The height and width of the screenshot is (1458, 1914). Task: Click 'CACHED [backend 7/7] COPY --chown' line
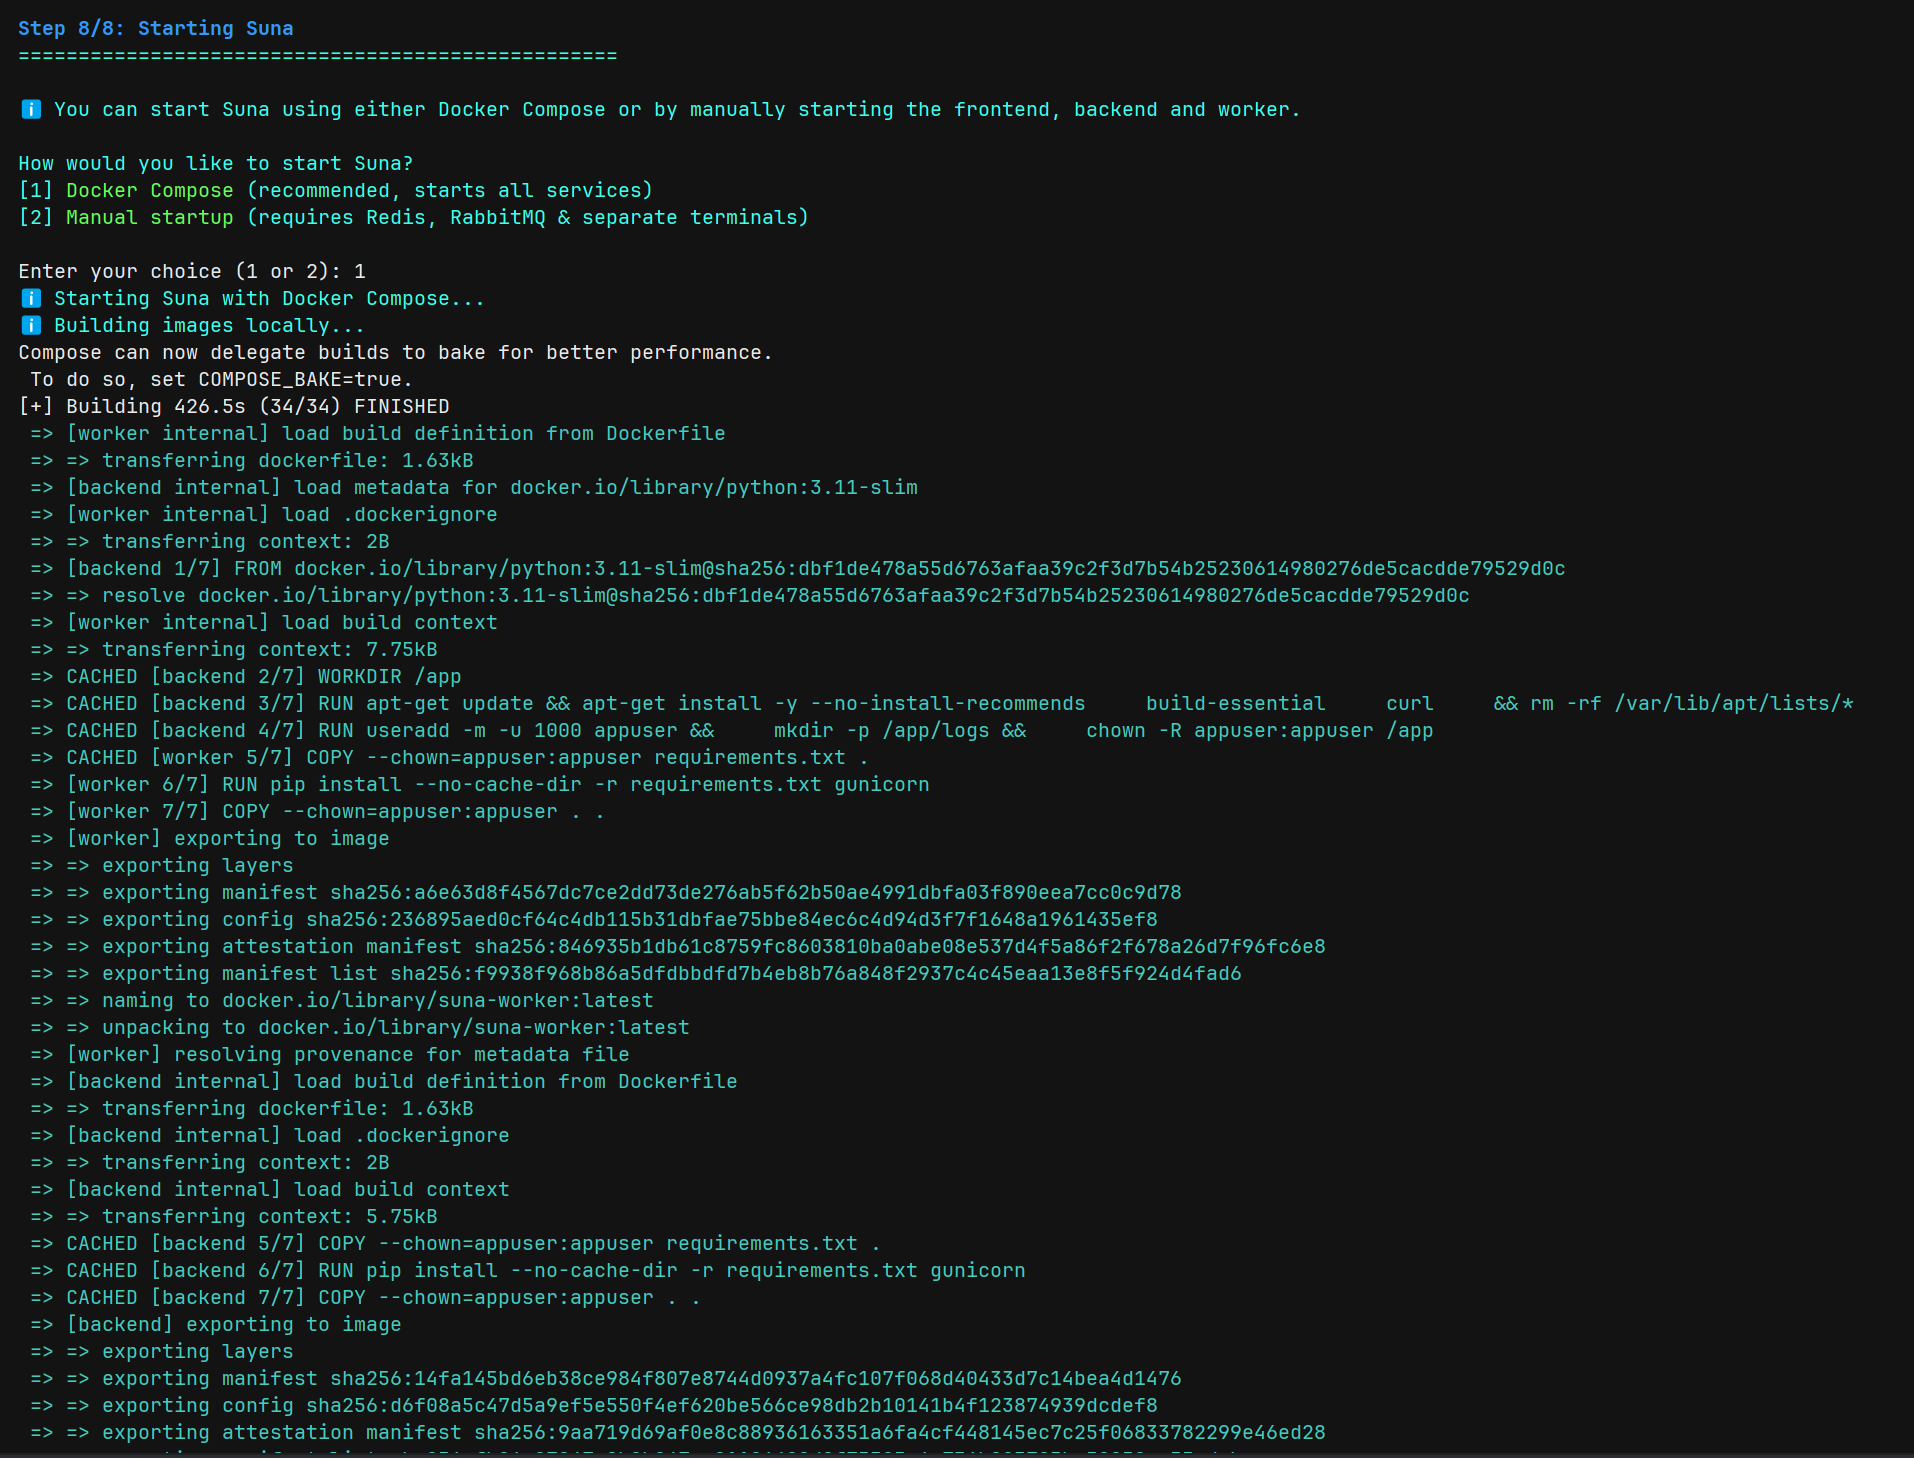[366, 1297]
